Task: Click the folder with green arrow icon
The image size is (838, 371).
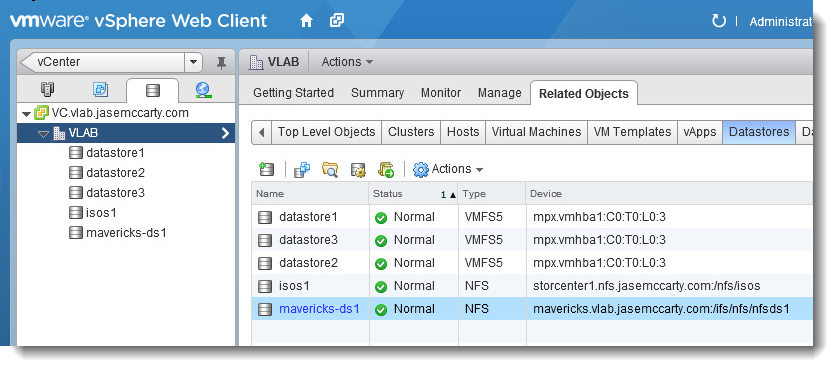Action: [x=385, y=169]
